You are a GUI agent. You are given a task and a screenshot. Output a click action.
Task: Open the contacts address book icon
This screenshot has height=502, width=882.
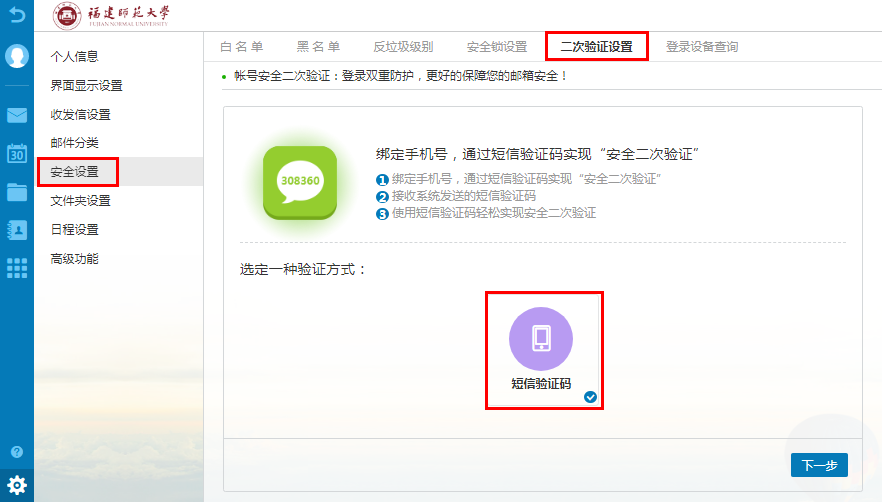pos(17,229)
